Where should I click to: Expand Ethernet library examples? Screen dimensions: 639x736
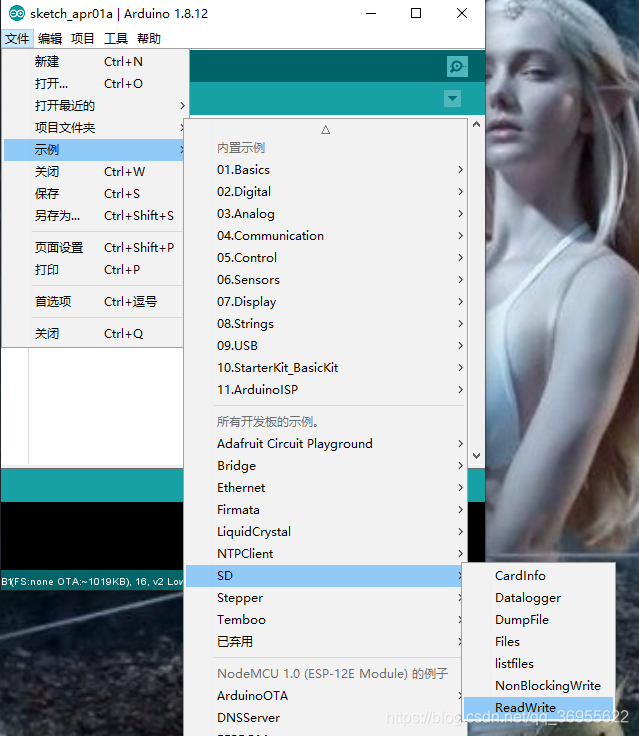pos(326,488)
